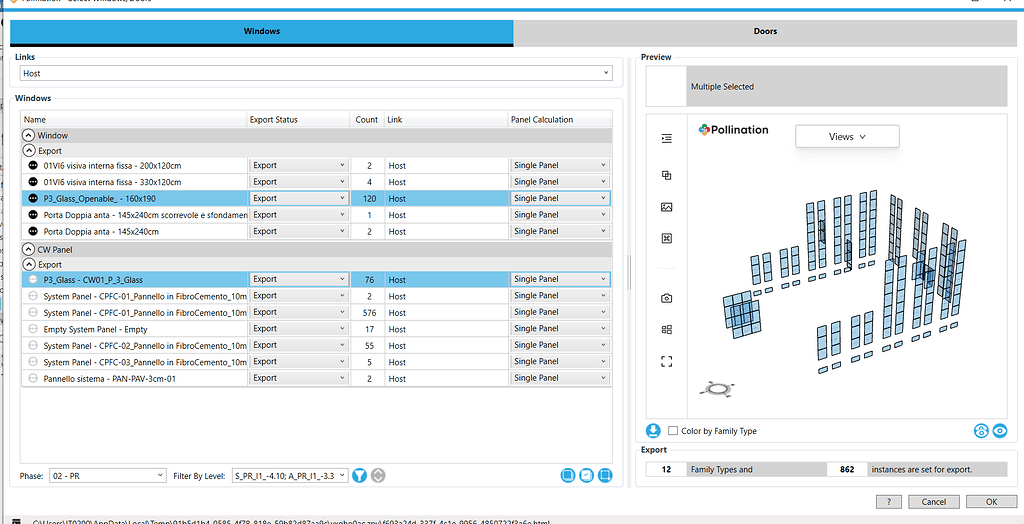Click the icon beside Porta Doppia anta - 145x240cm row
Image resolution: width=1024 pixels, height=524 pixels.
(x=33, y=231)
